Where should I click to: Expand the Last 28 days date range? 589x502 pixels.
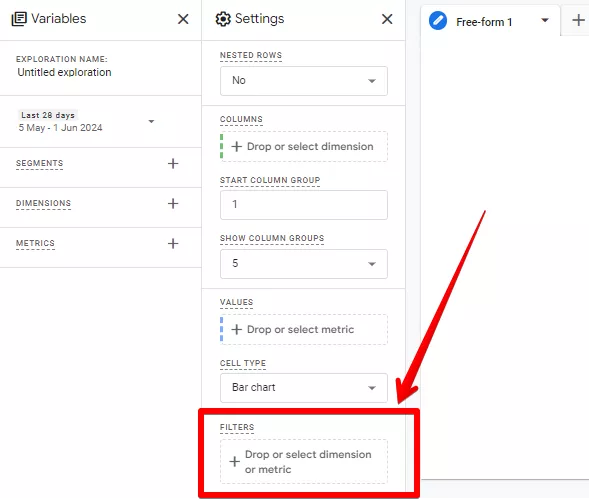point(86,121)
